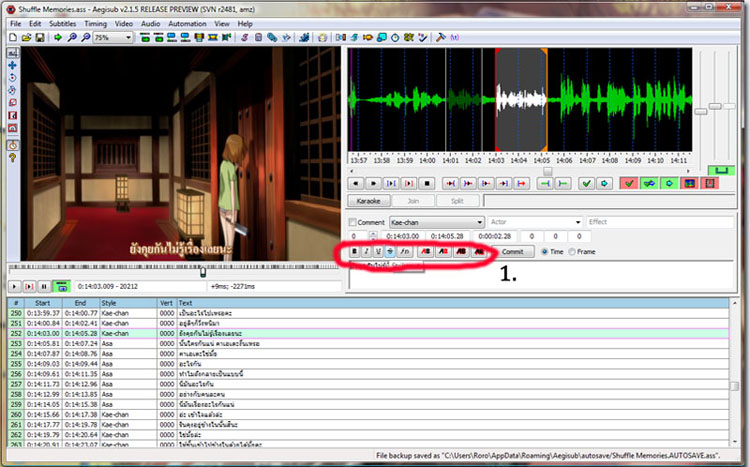Open the File menu
This screenshot has height=467, width=750.
coord(15,23)
